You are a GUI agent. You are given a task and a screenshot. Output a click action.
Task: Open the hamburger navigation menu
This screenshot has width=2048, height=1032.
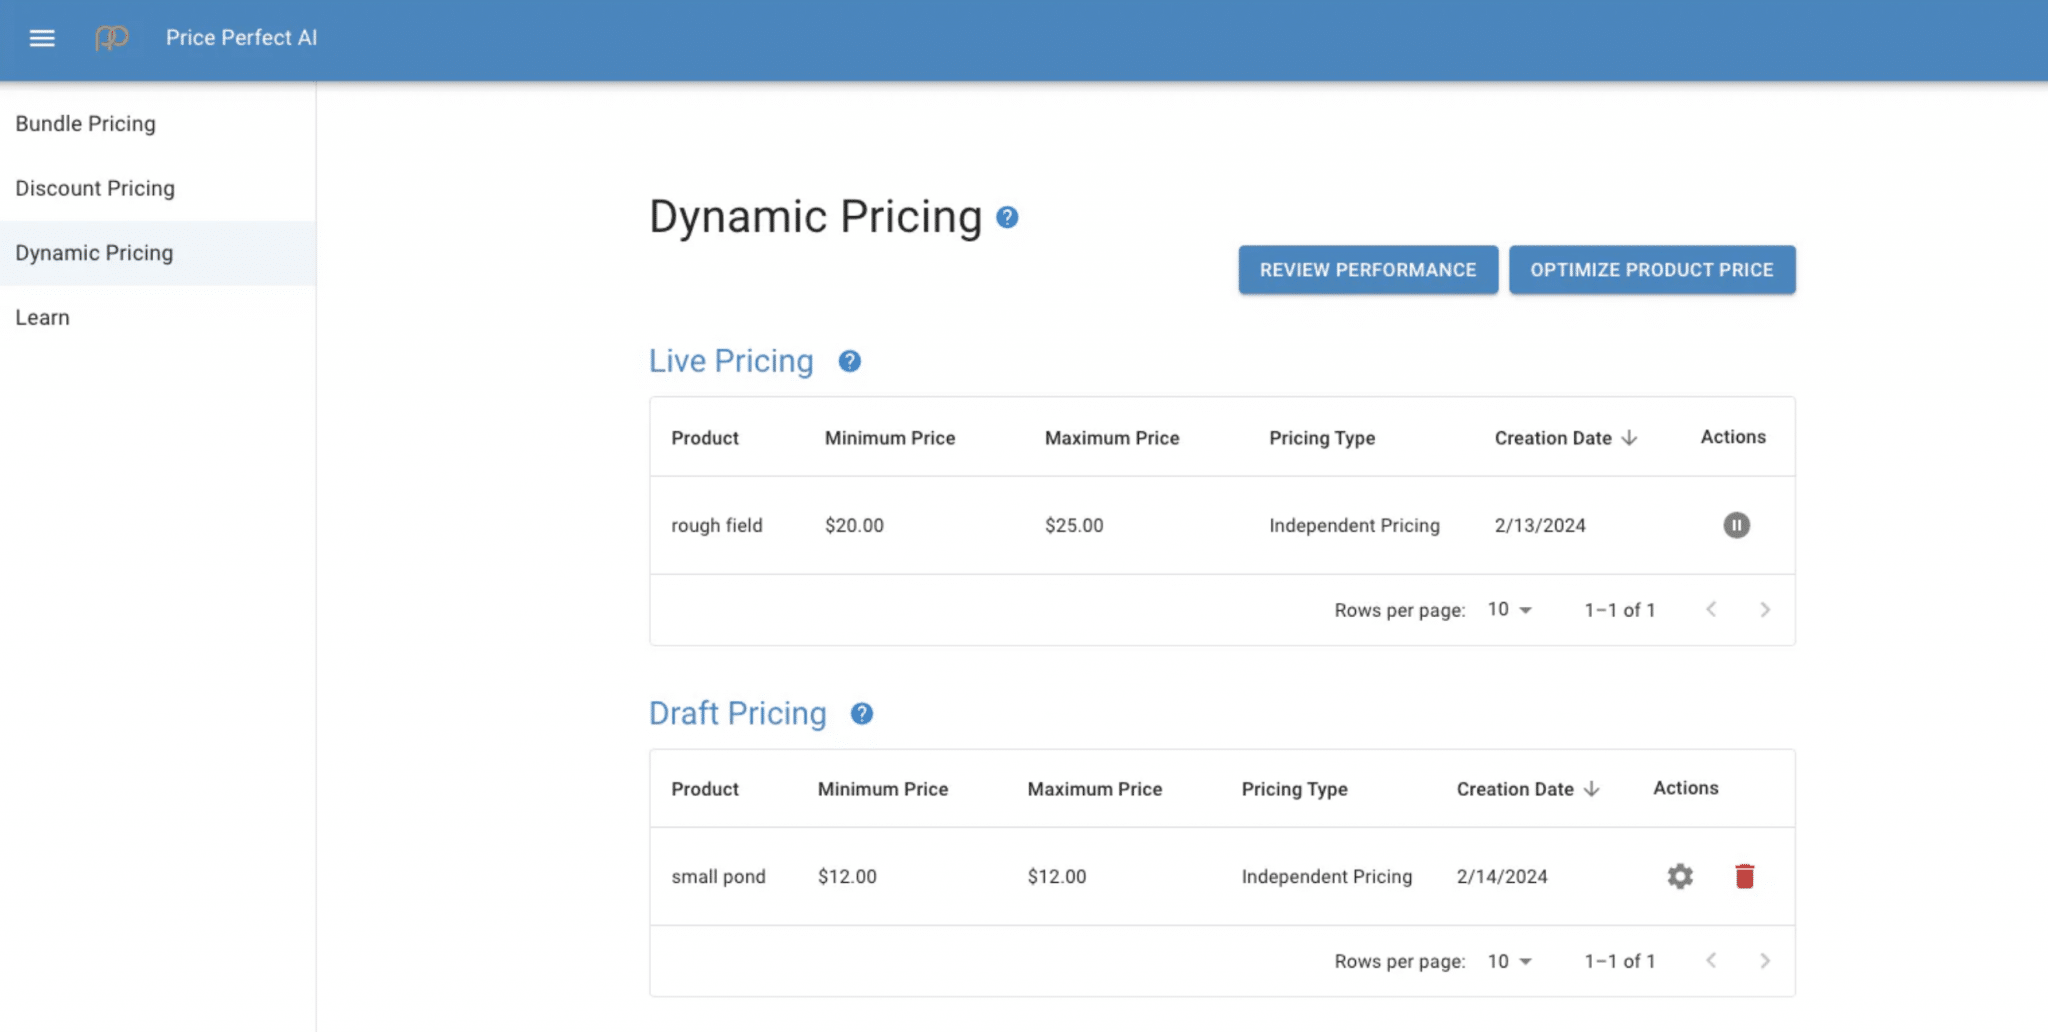click(x=42, y=38)
